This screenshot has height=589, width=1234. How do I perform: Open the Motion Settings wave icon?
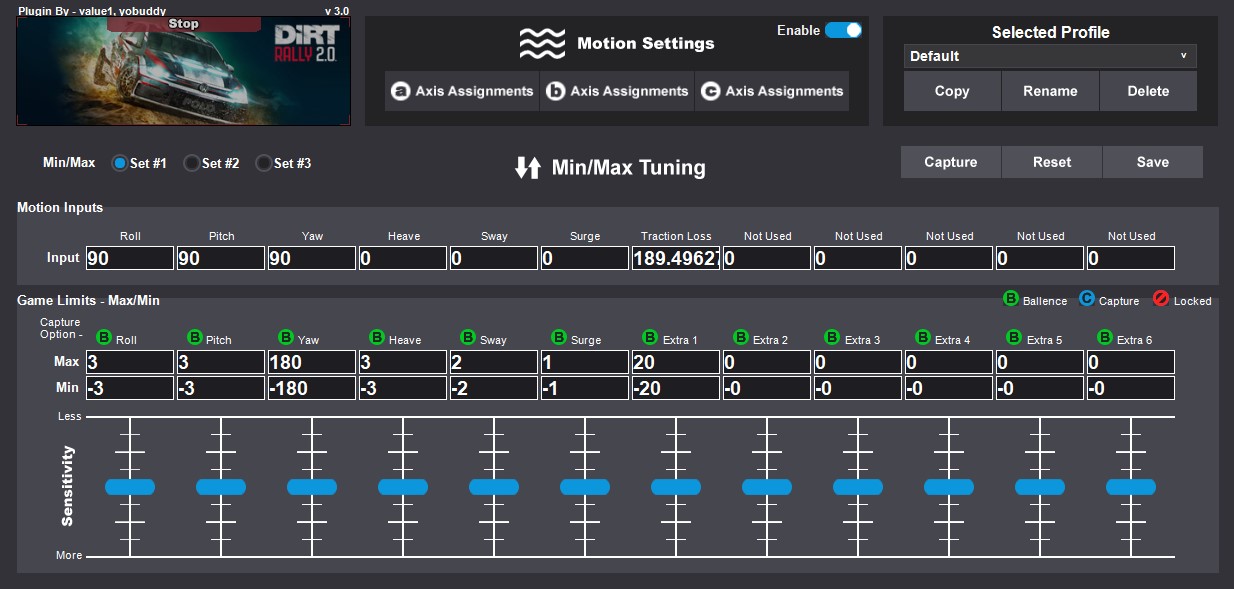[542, 43]
